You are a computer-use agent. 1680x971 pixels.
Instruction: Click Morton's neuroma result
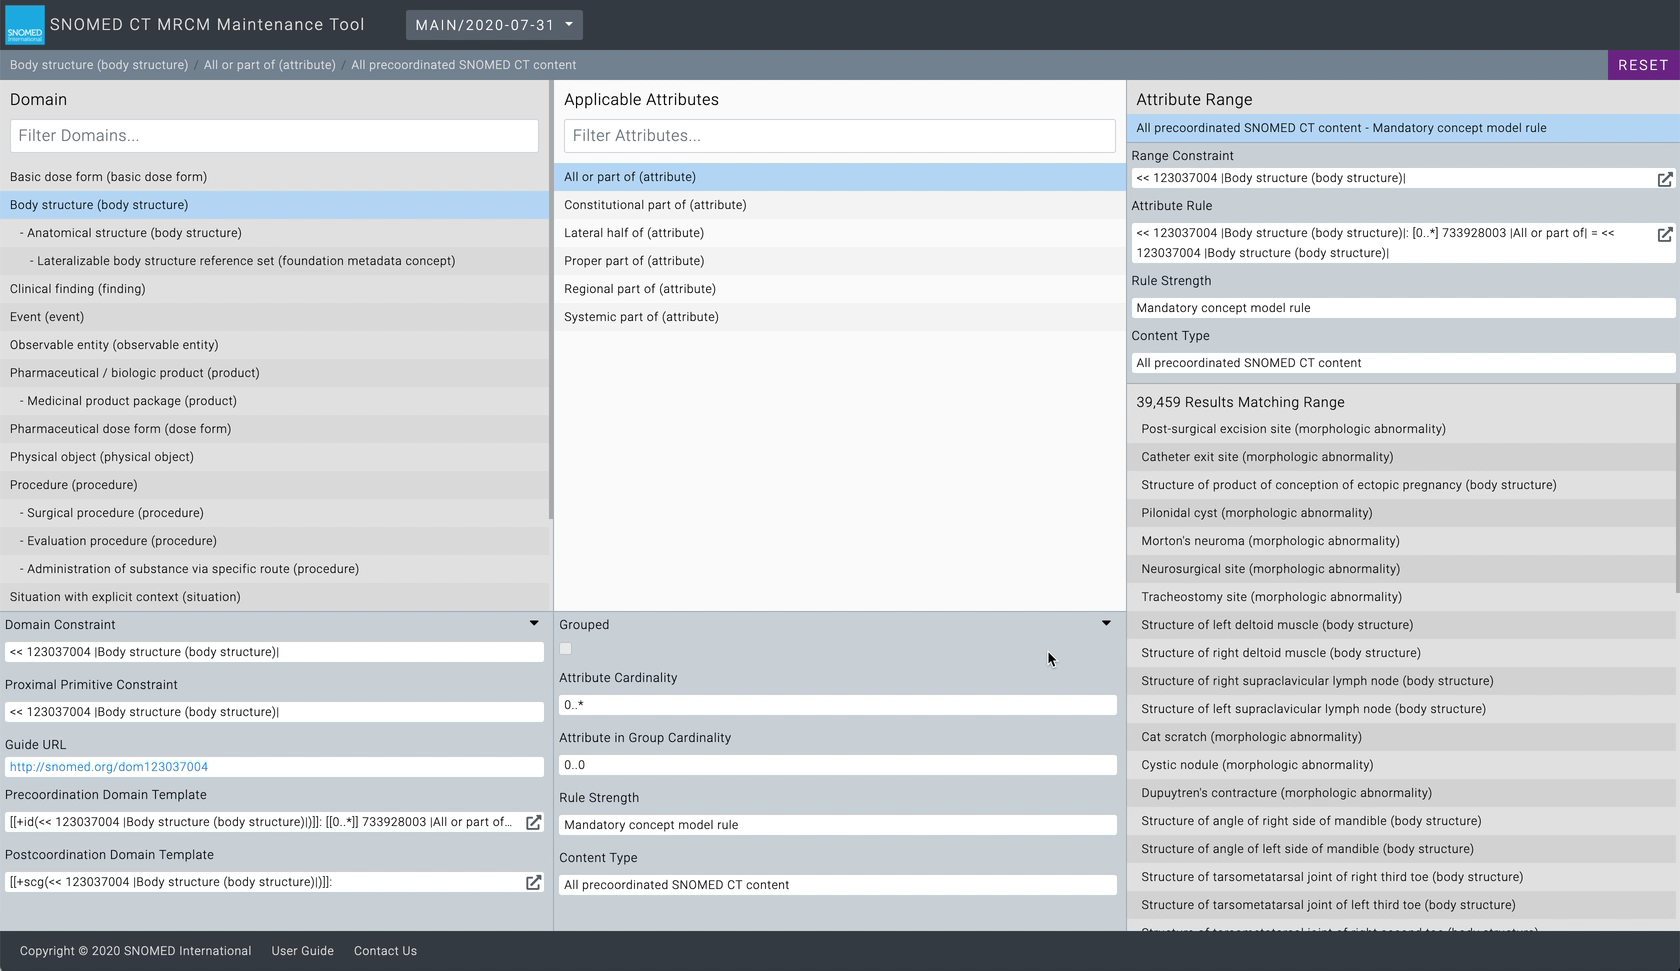(x=1401, y=541)
